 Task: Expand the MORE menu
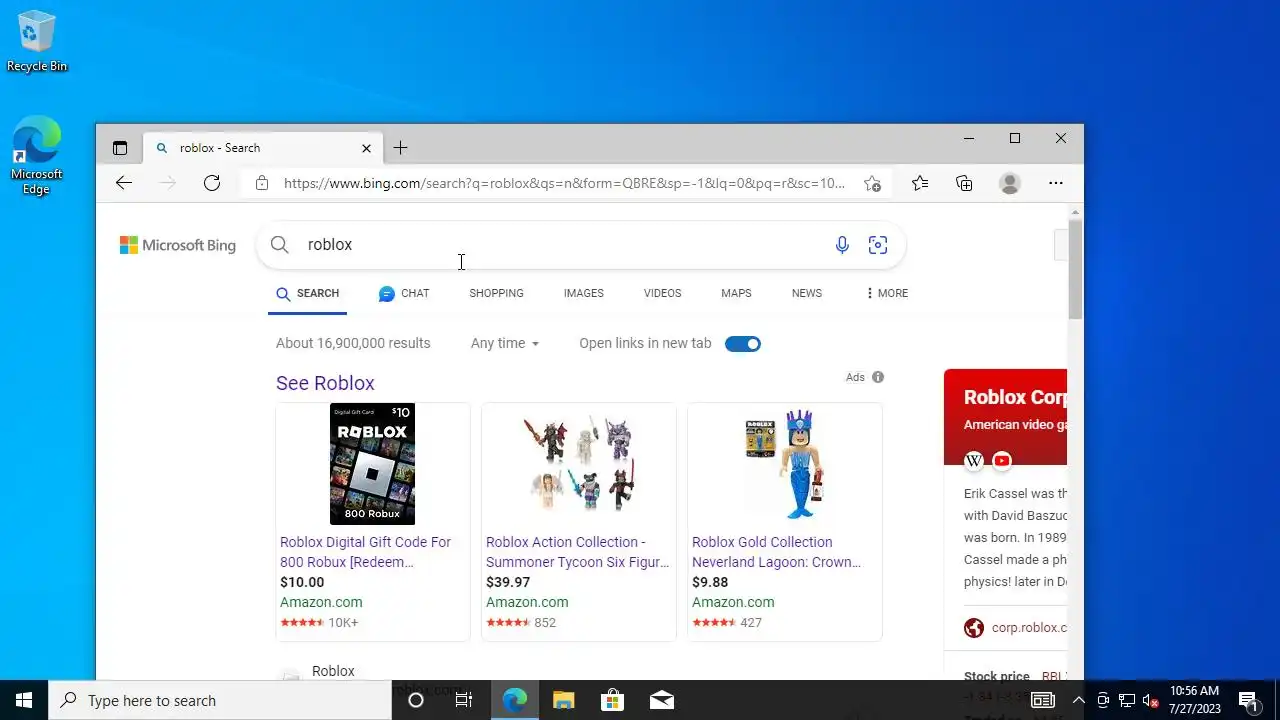pyautogui.click(x=887, y=293)
